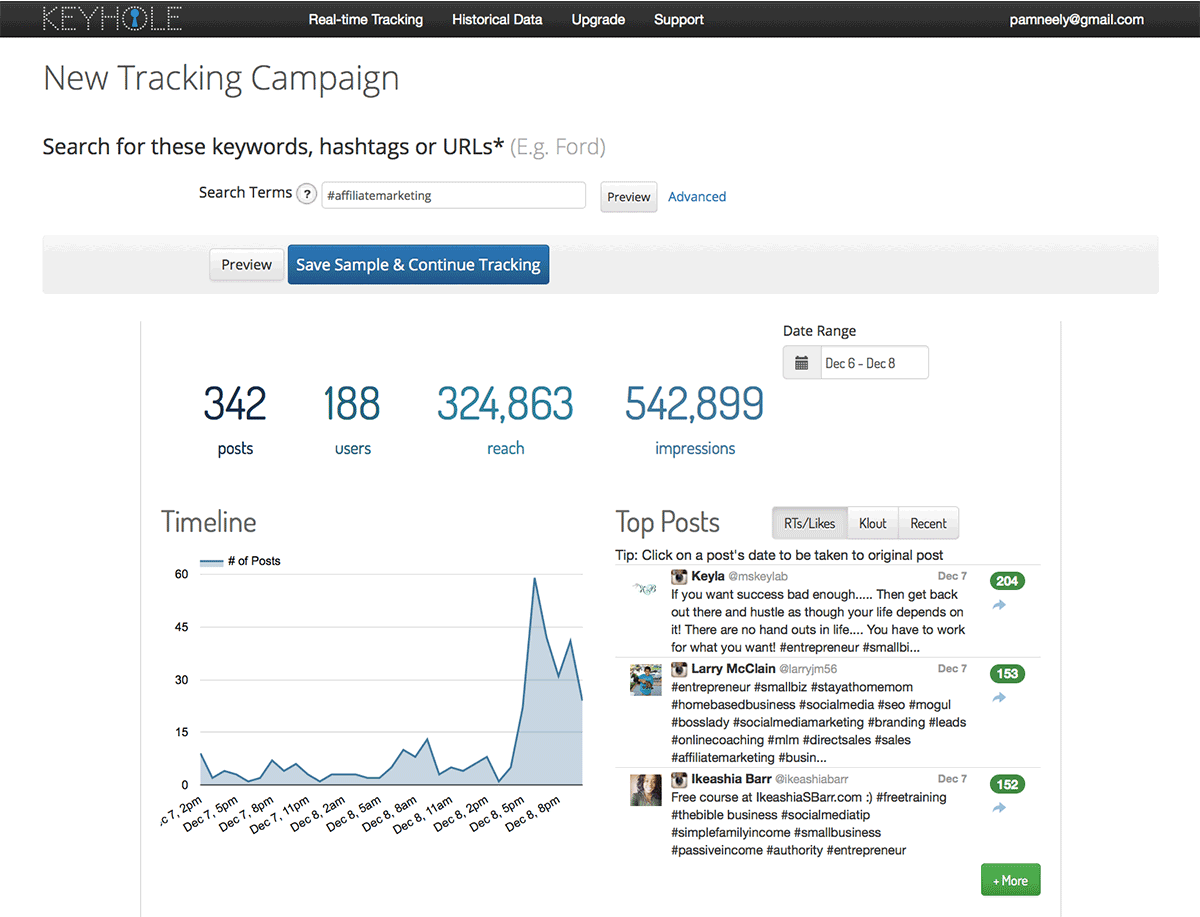1200x917 pixels.
Task: Click Instagram icon next to Ikeashia Barr
Action: point(679,779)
